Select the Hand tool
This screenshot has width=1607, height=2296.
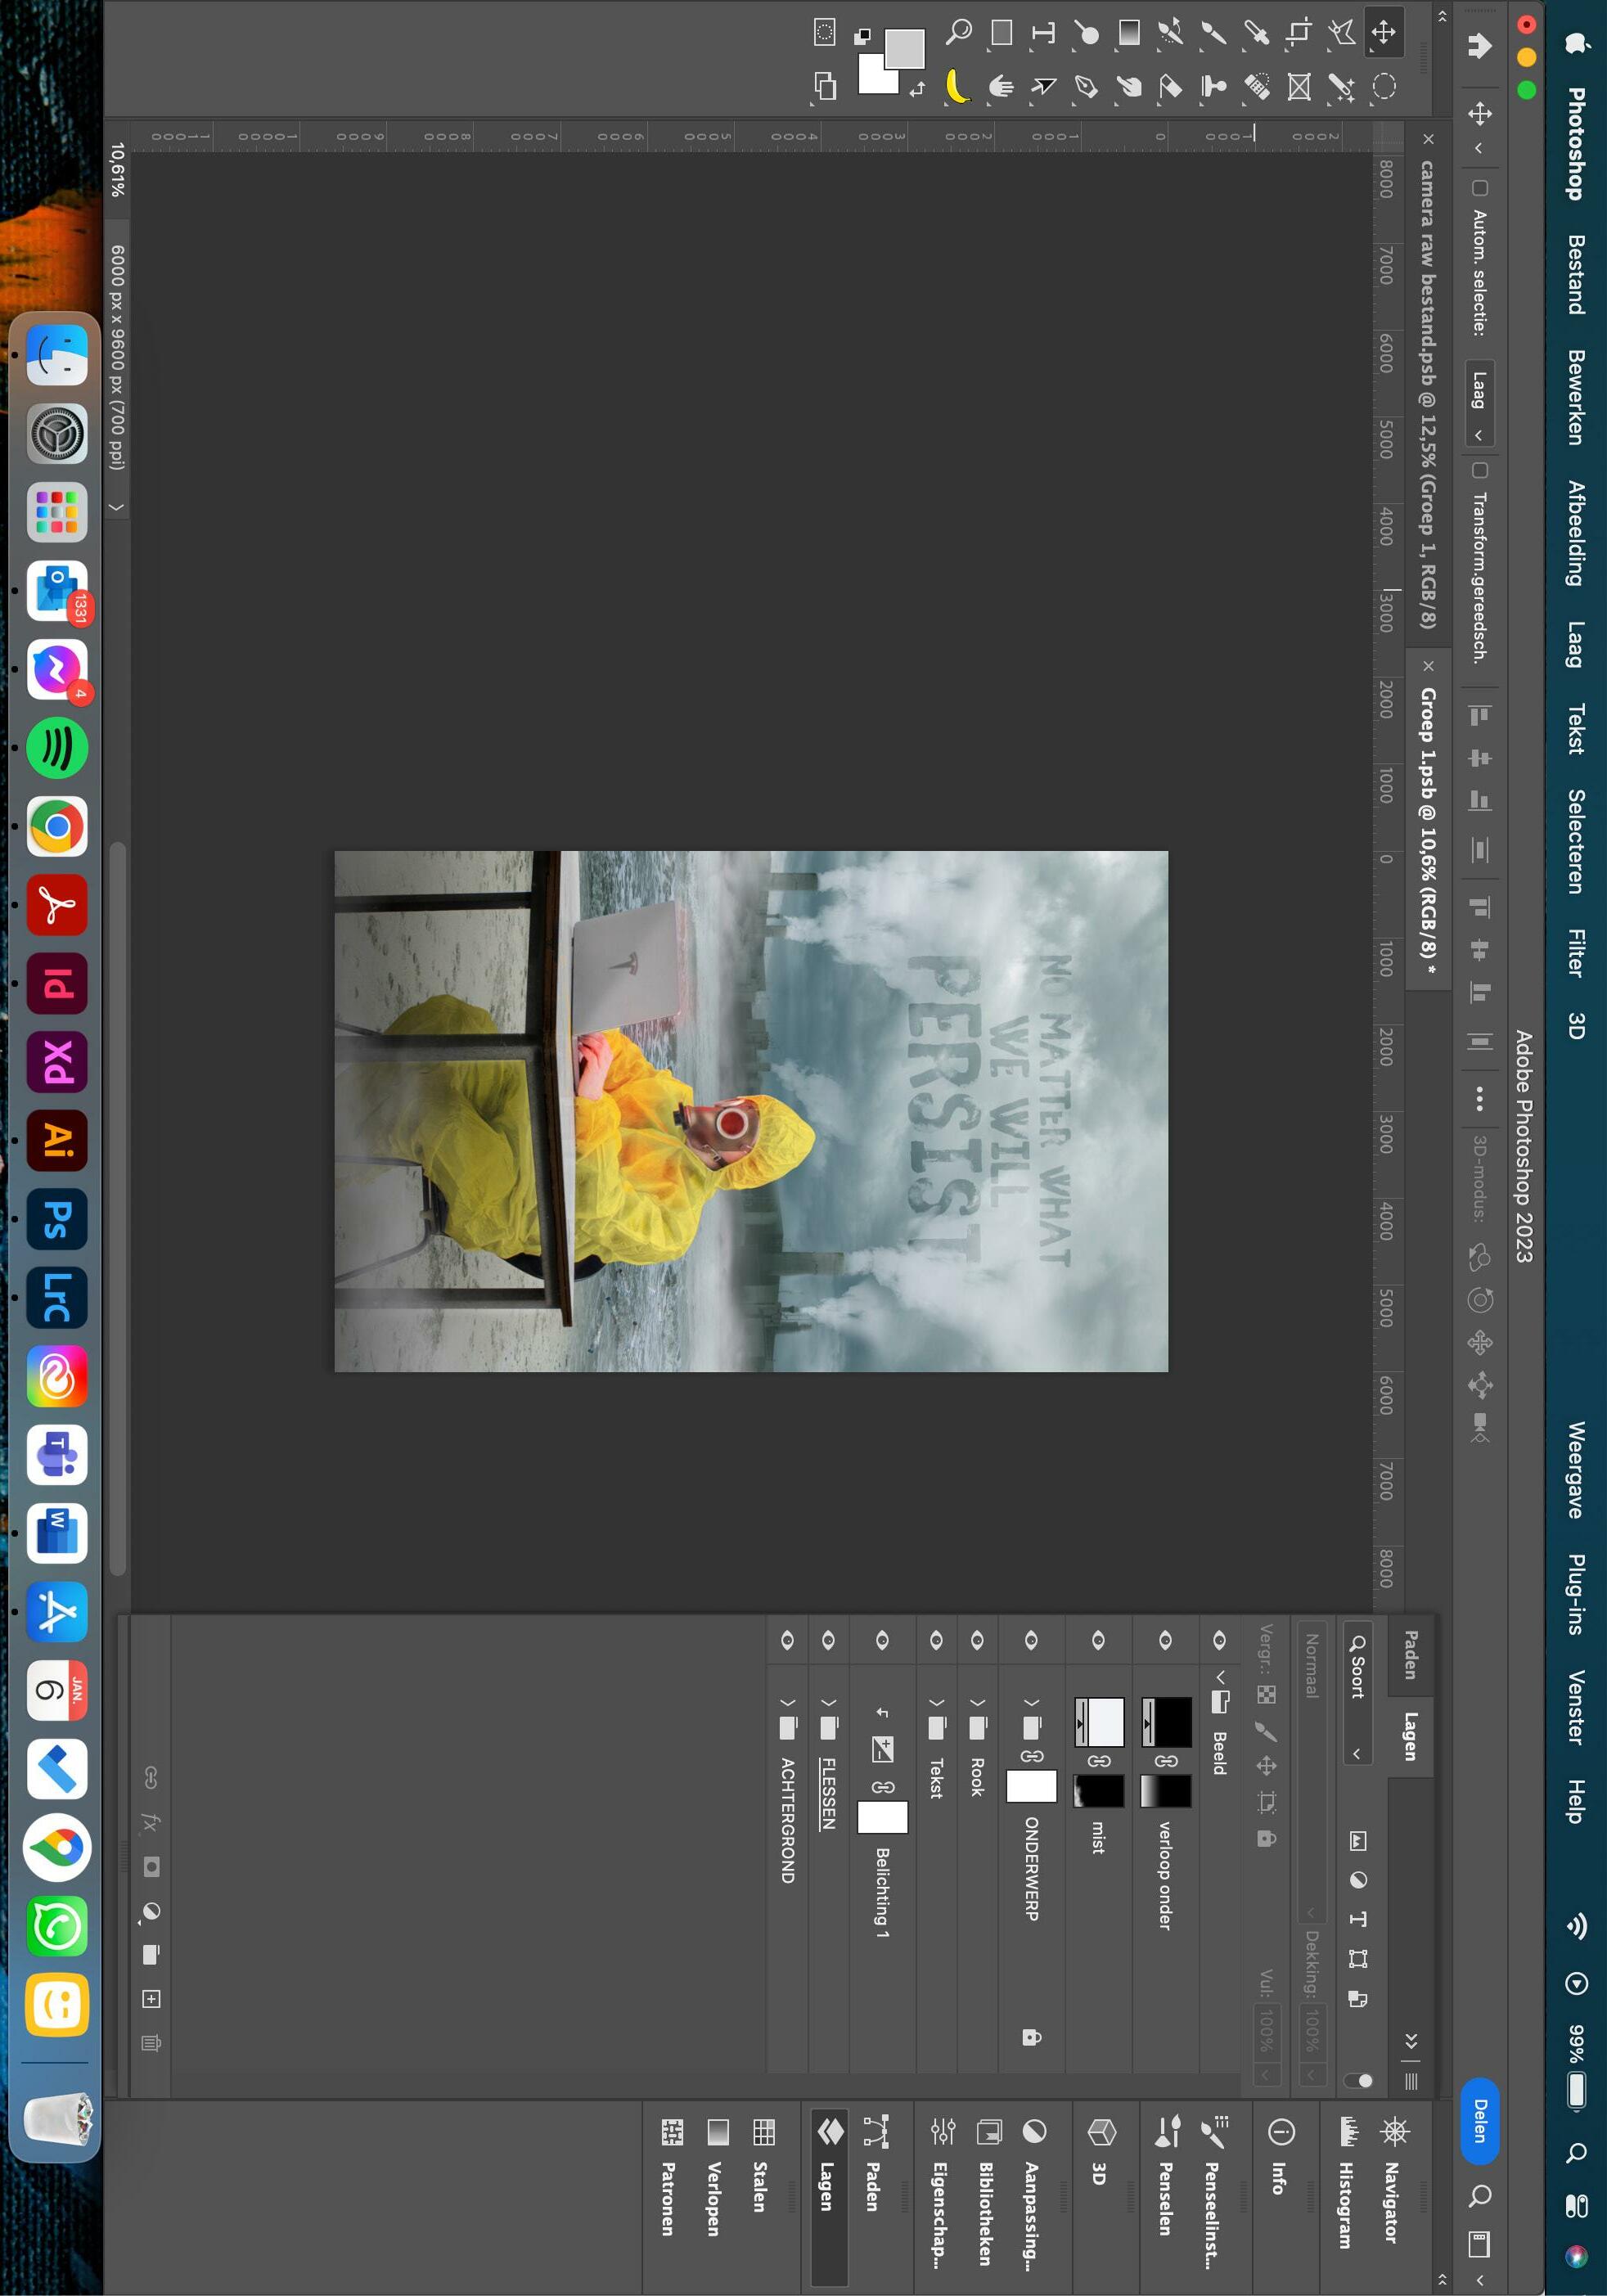pos(1001,87)
